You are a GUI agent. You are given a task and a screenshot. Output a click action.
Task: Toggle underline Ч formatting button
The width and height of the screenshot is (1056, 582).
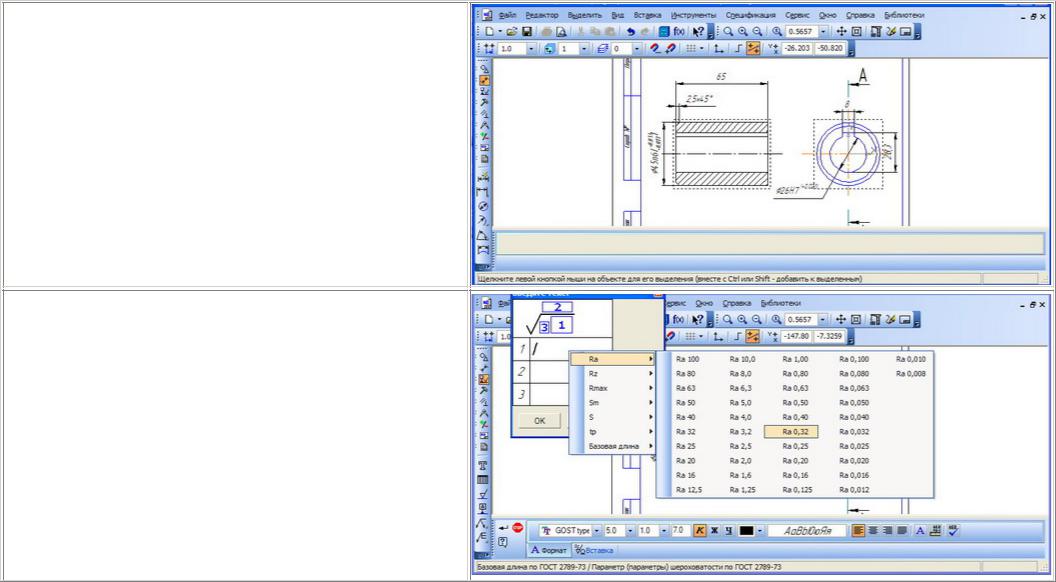click(x=729, y=531)
